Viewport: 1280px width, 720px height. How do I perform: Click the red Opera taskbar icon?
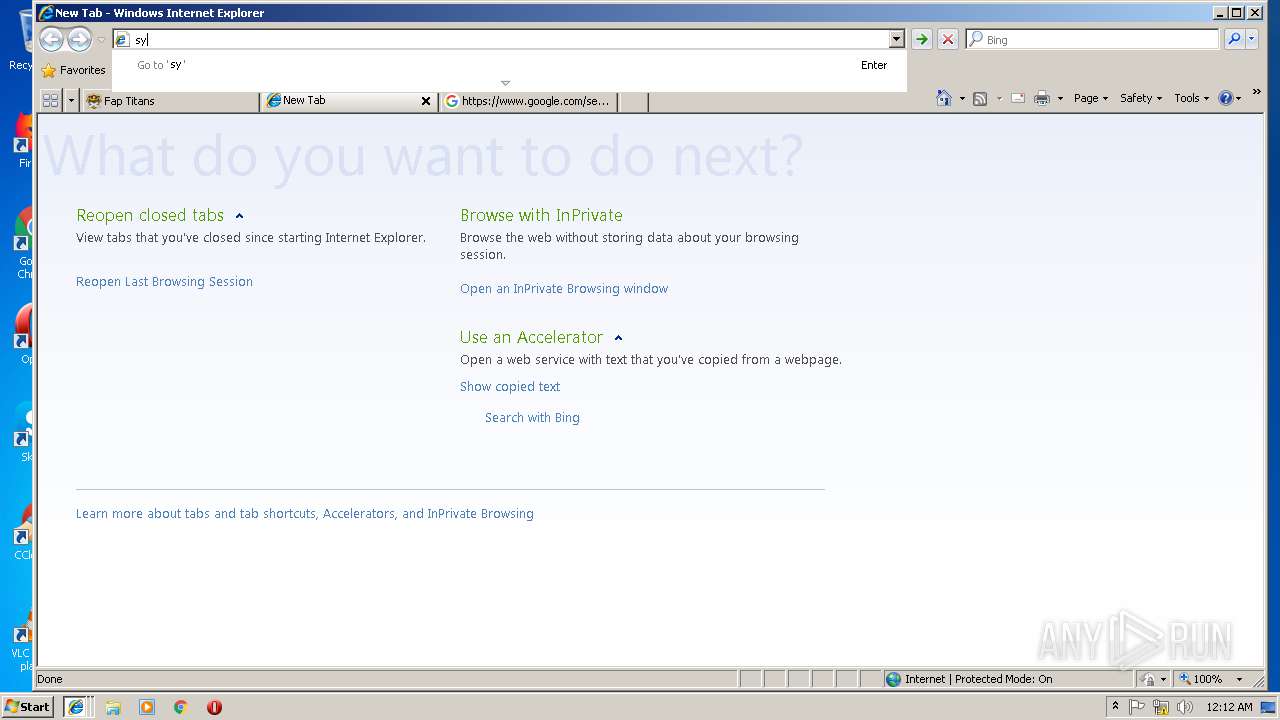[x=214, y=707]
